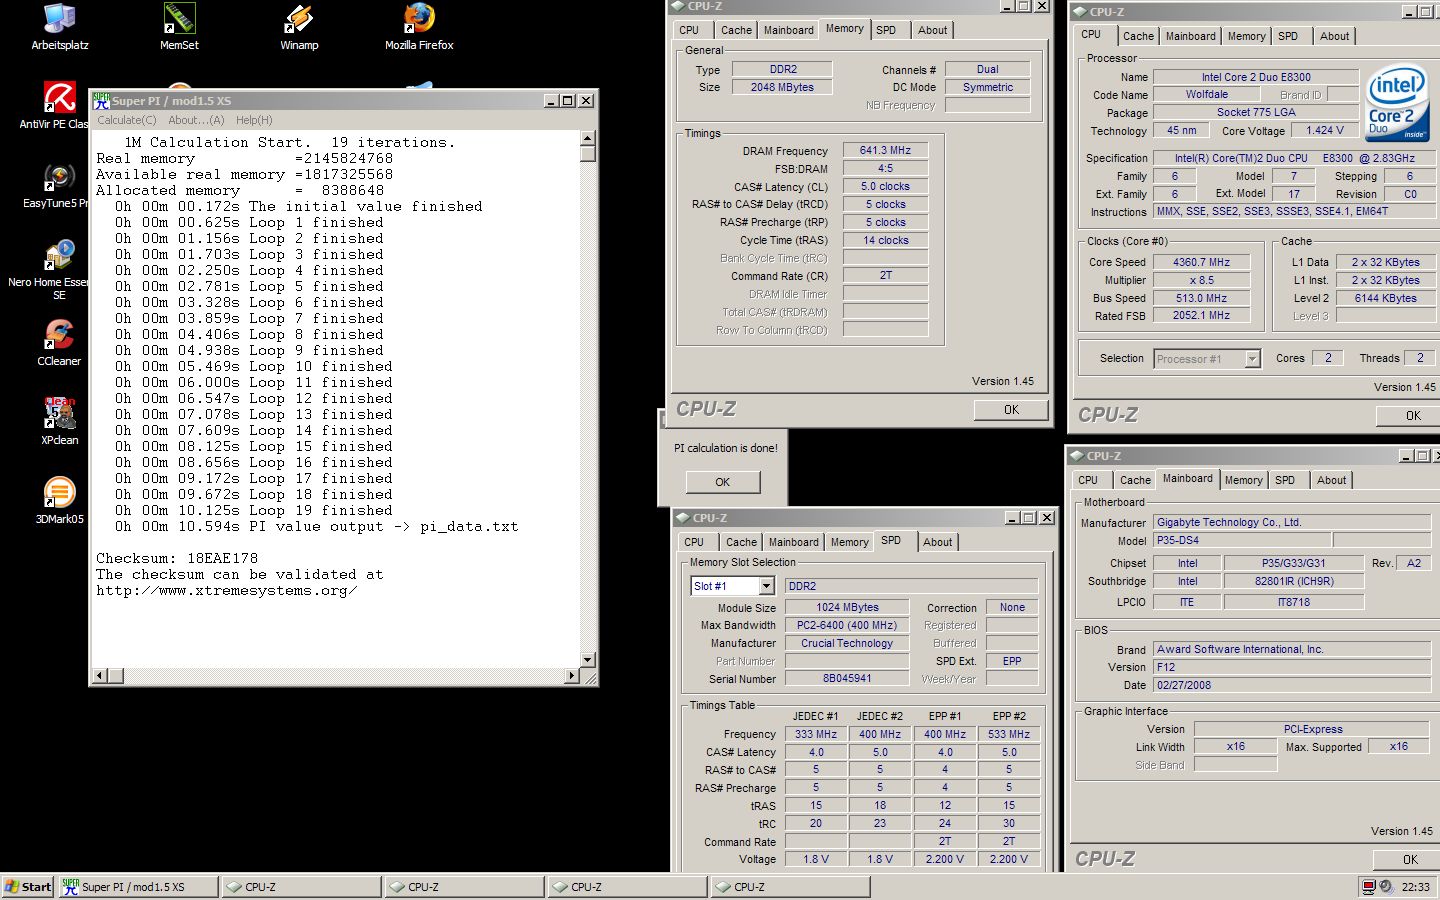
Task: Click the taskbar clock showing 22:33
Action: click(1415, 887)
